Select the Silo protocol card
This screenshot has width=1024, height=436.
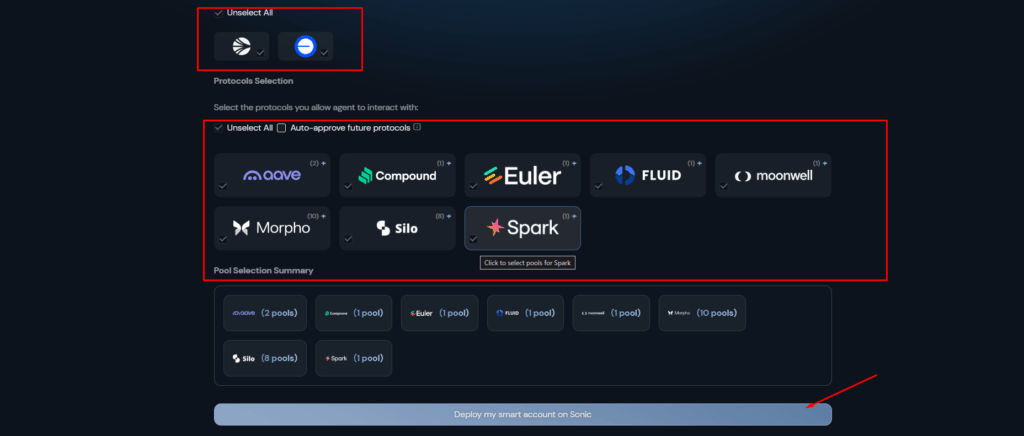pos(397,228)
